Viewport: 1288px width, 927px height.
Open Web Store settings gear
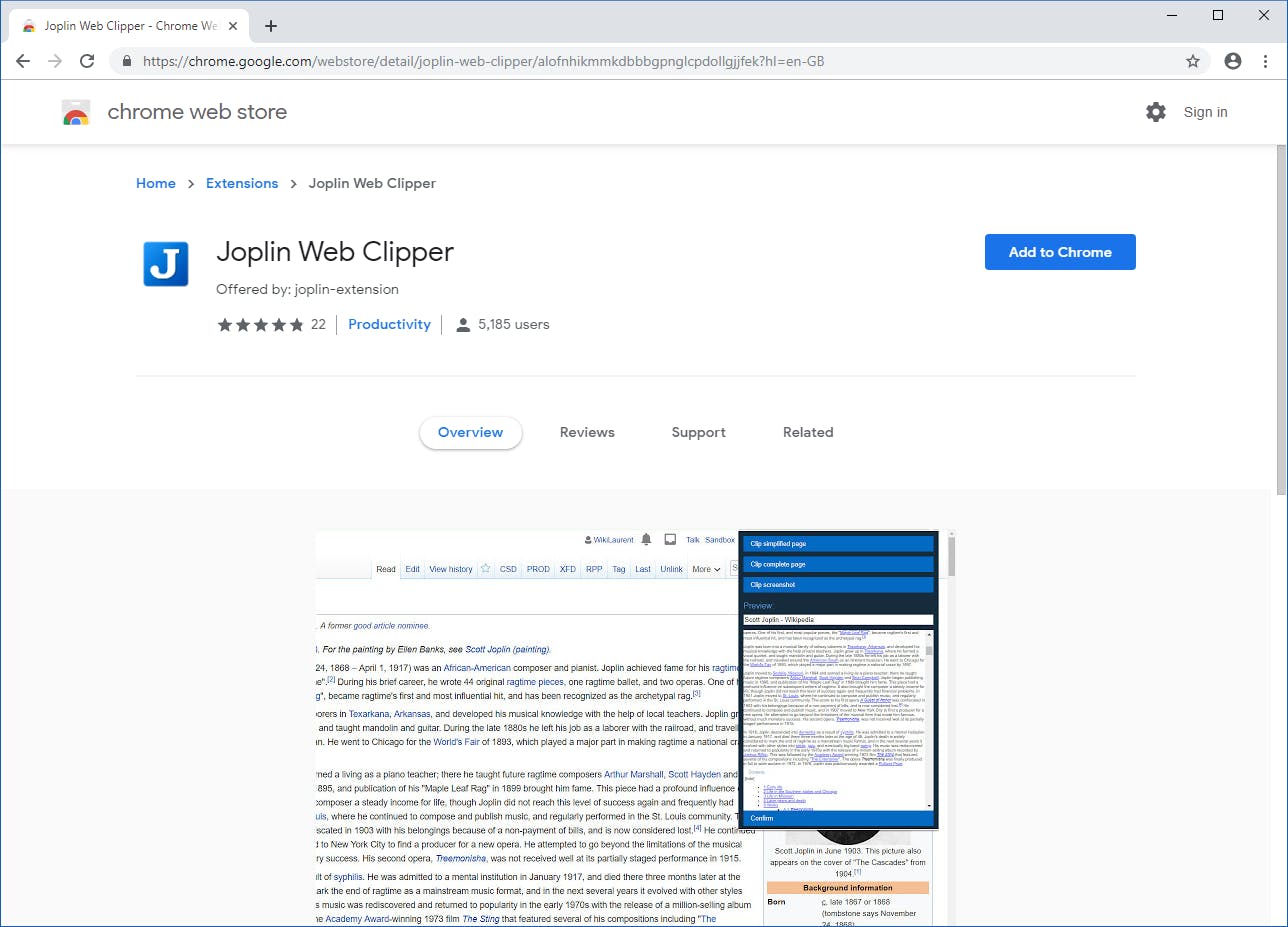pyautogui.click(x=1156, y=112)
